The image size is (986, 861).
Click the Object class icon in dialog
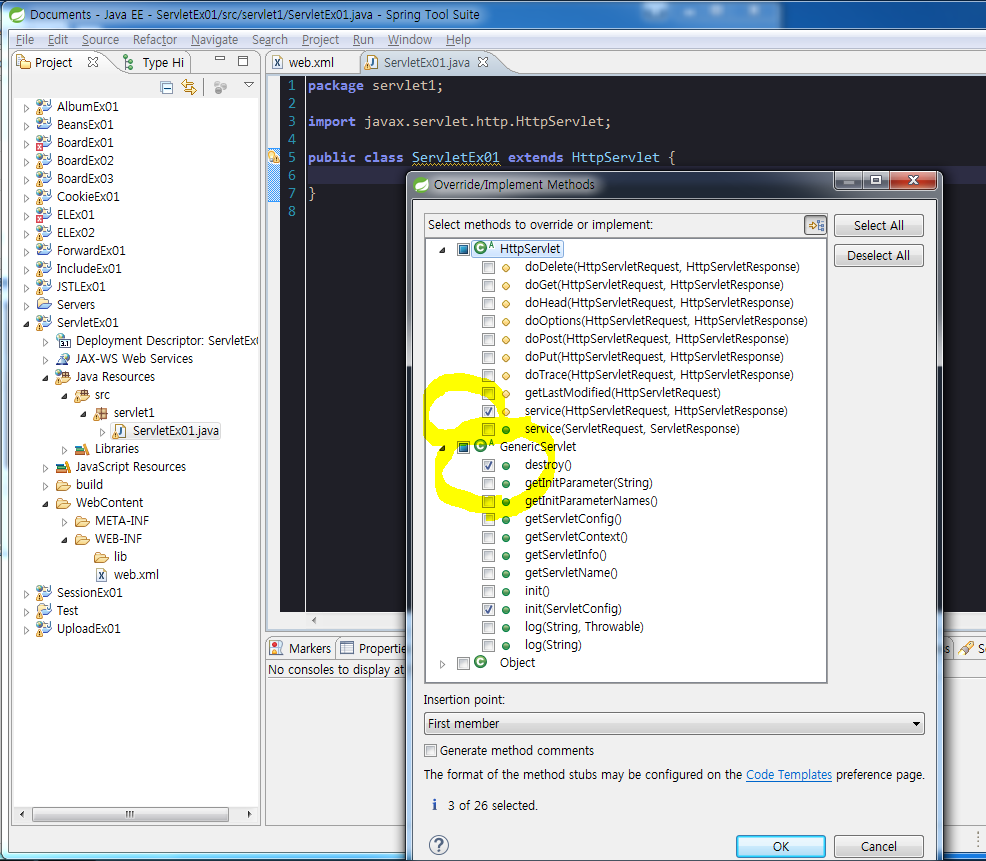click(481, 662)
